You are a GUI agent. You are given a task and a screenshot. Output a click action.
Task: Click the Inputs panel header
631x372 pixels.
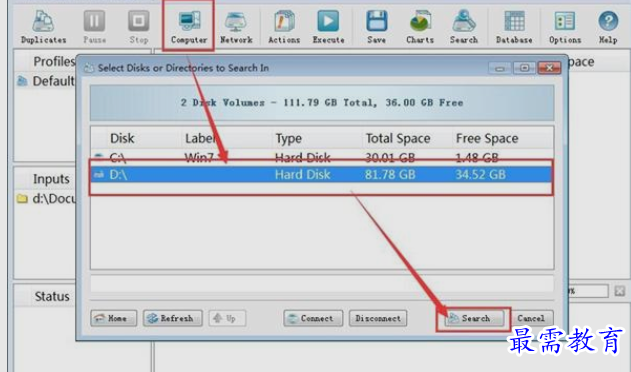coord(51,179)
